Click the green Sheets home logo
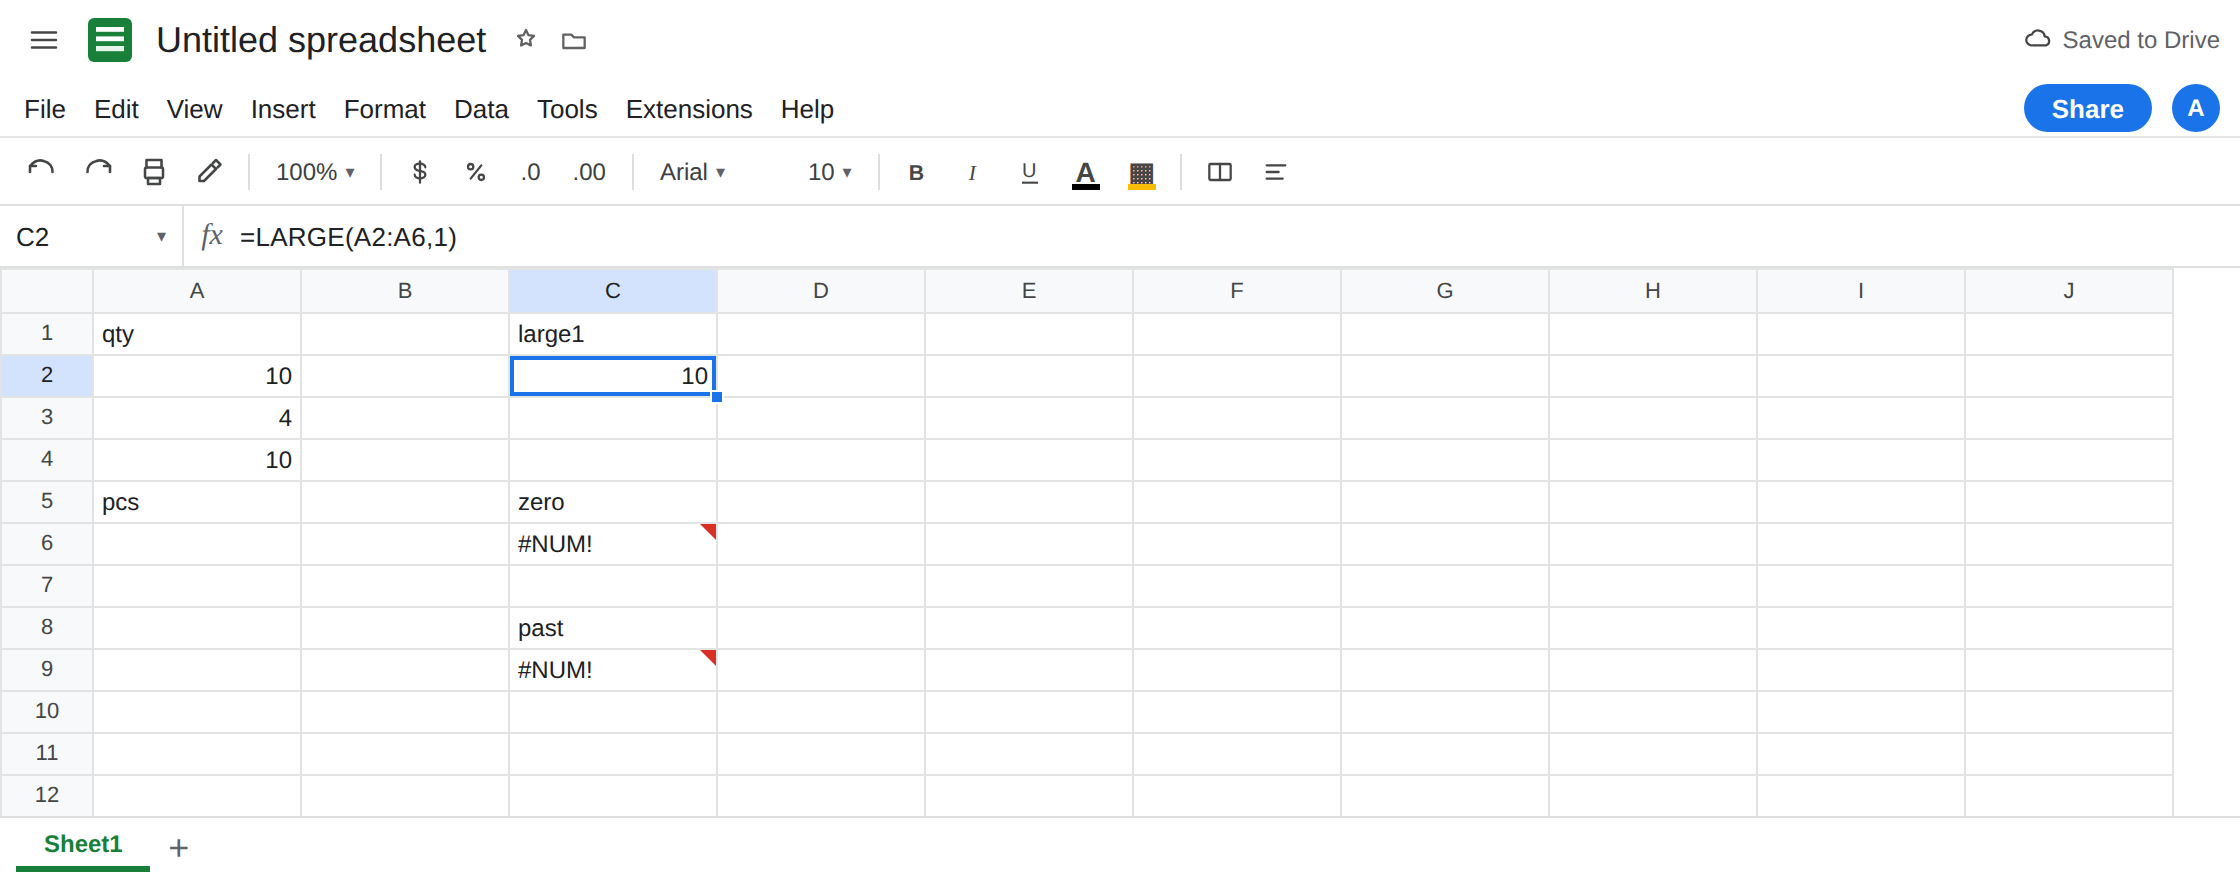 pyautogui.click(x=110, y=40)
